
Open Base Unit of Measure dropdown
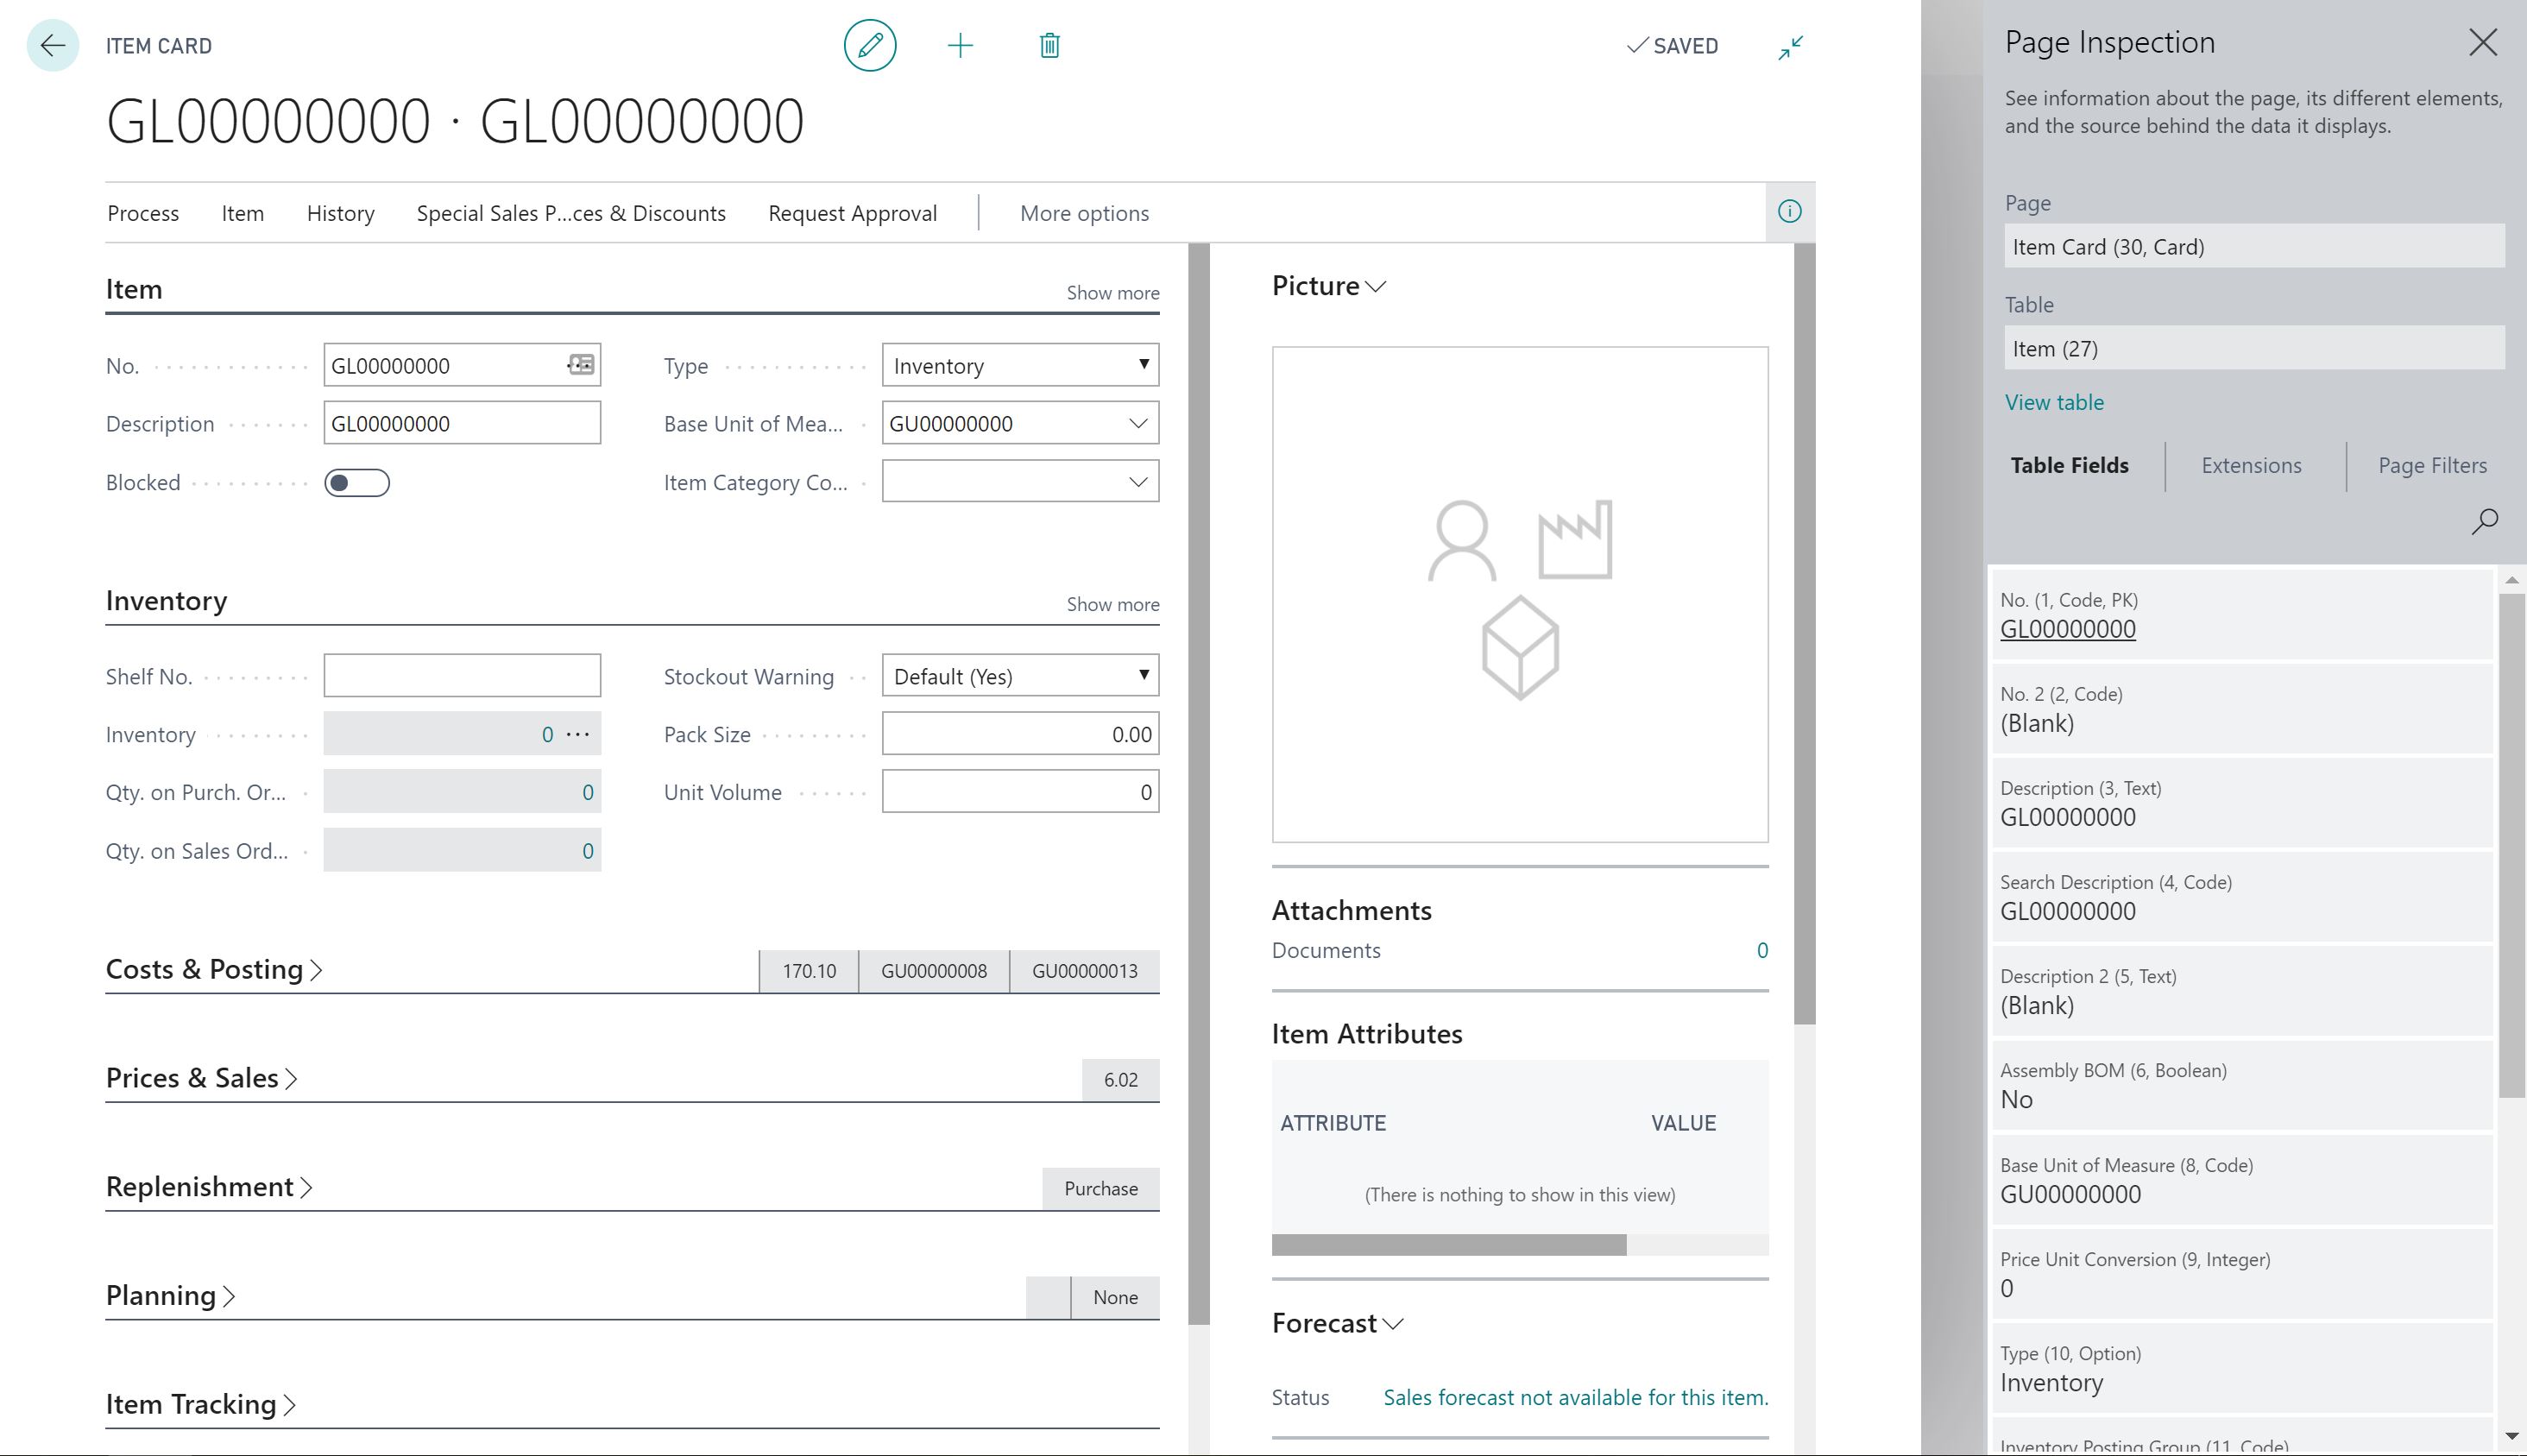(1137, 423)
